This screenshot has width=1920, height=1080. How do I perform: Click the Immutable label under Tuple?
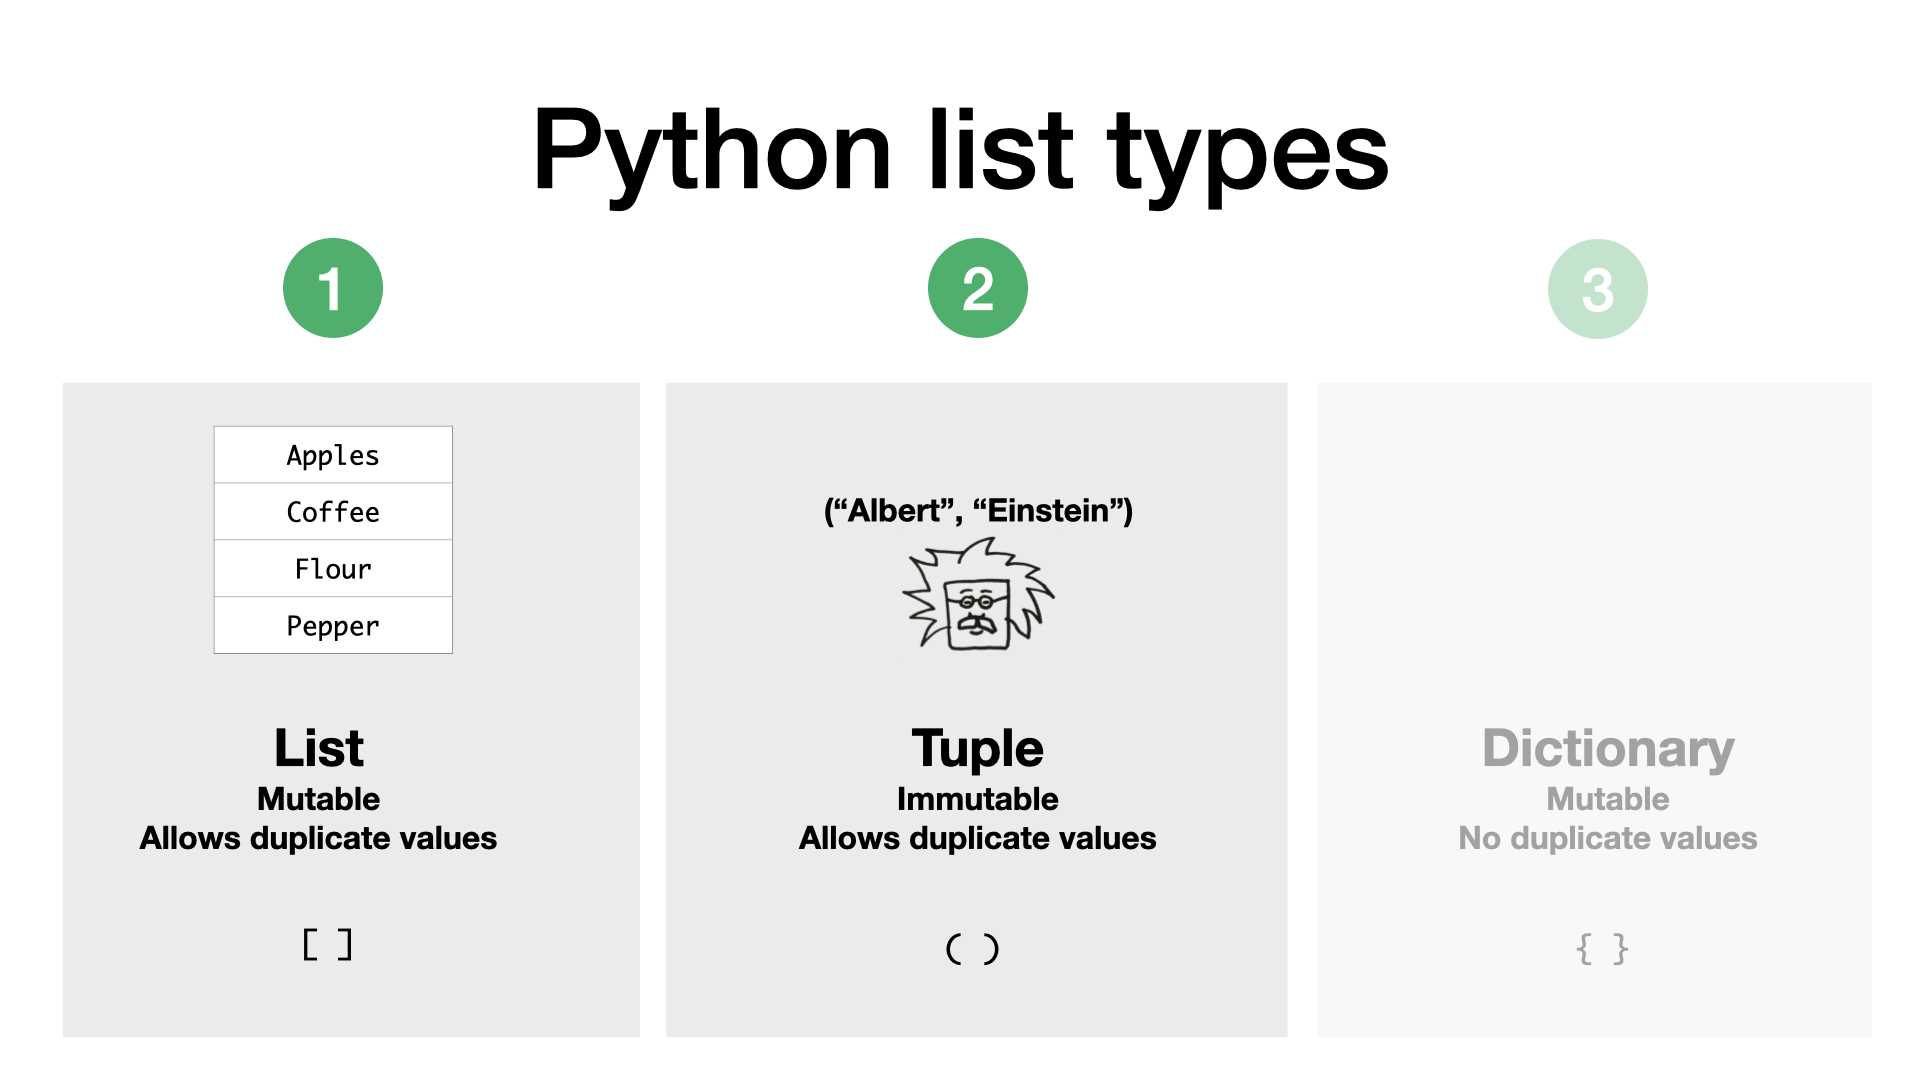click(978, 799)
